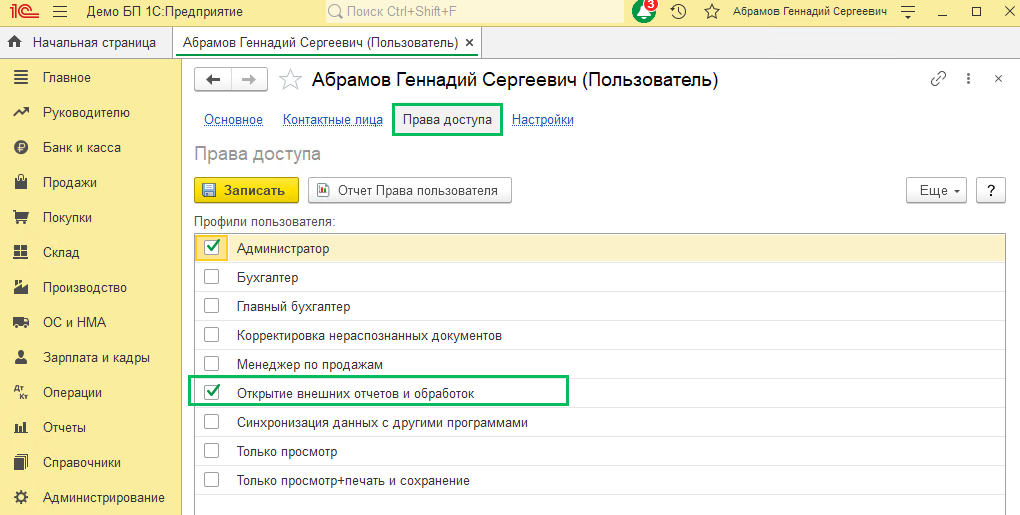The width and height of the screenshot is (1020, 515).
Task: Open the Покупки section
Action: (x=67, y=218)
